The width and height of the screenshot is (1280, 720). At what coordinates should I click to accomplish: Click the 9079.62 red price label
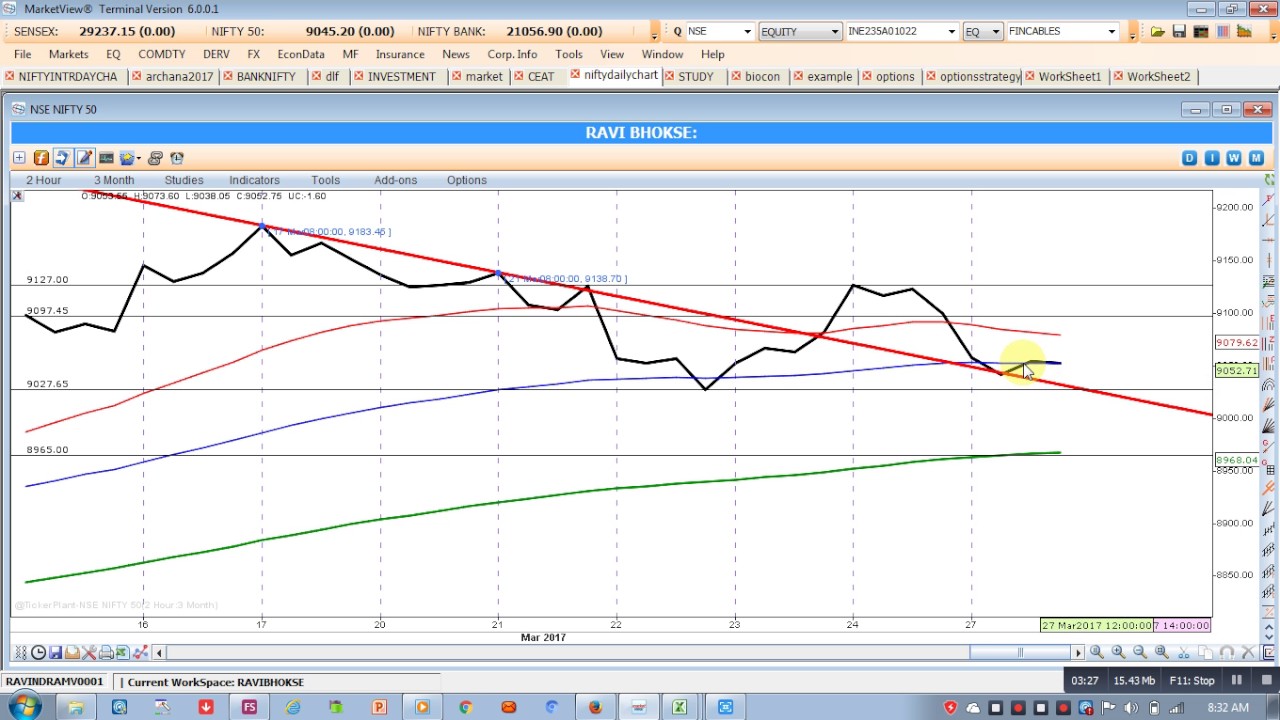click(1236, 343)
